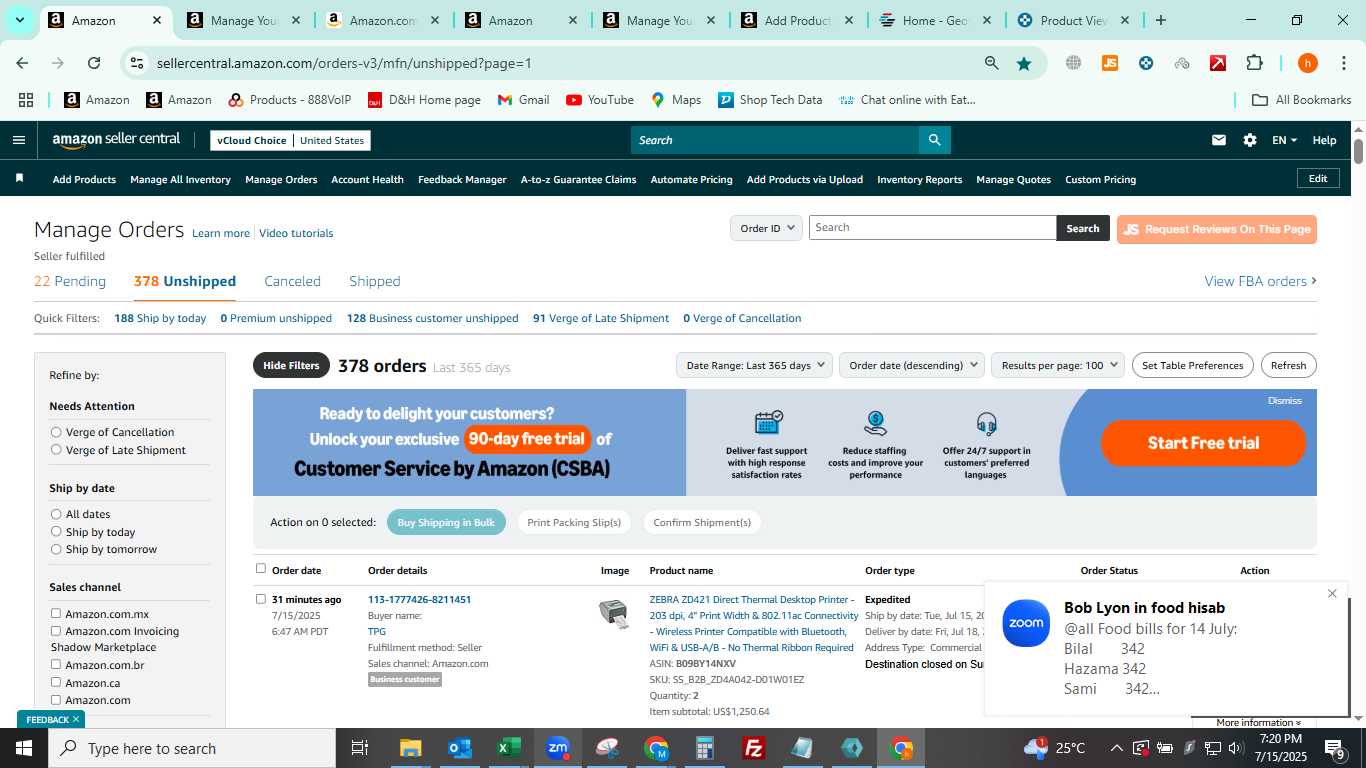Tick the select-all checkbox beside Order date
The image size is (1366, 768).
pos(261,569)
